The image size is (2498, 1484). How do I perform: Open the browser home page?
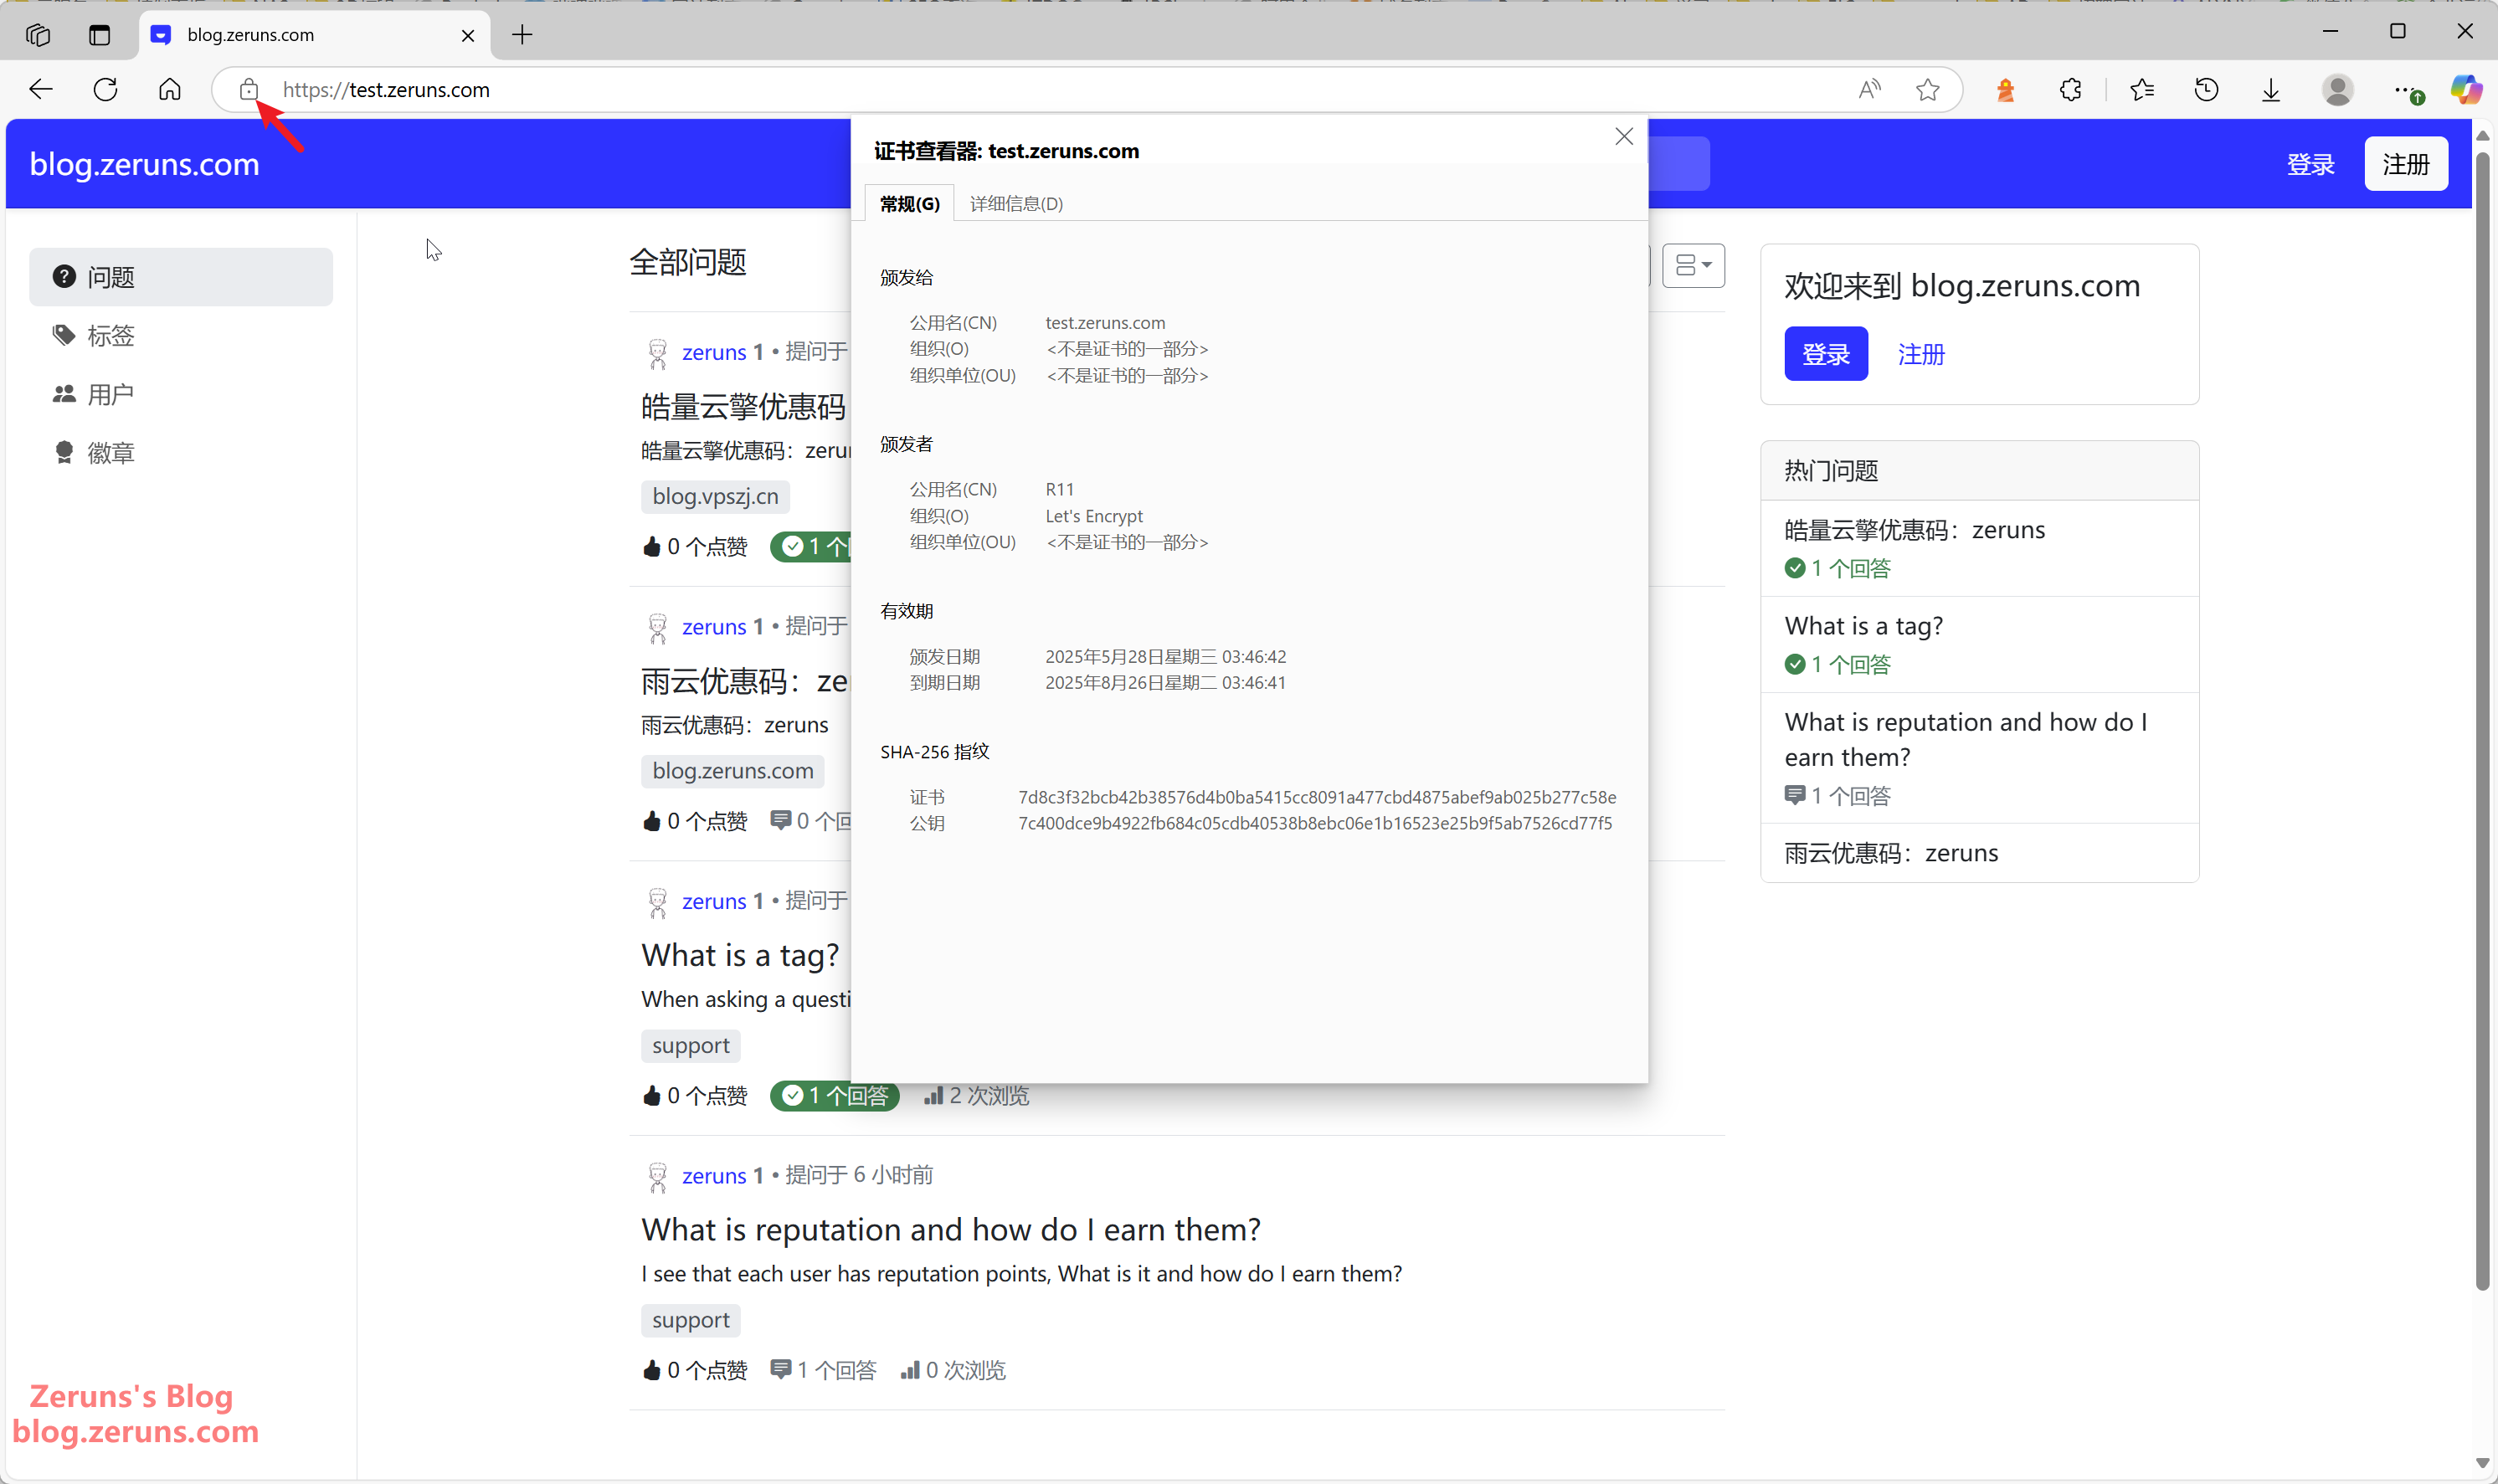point(170,90)
